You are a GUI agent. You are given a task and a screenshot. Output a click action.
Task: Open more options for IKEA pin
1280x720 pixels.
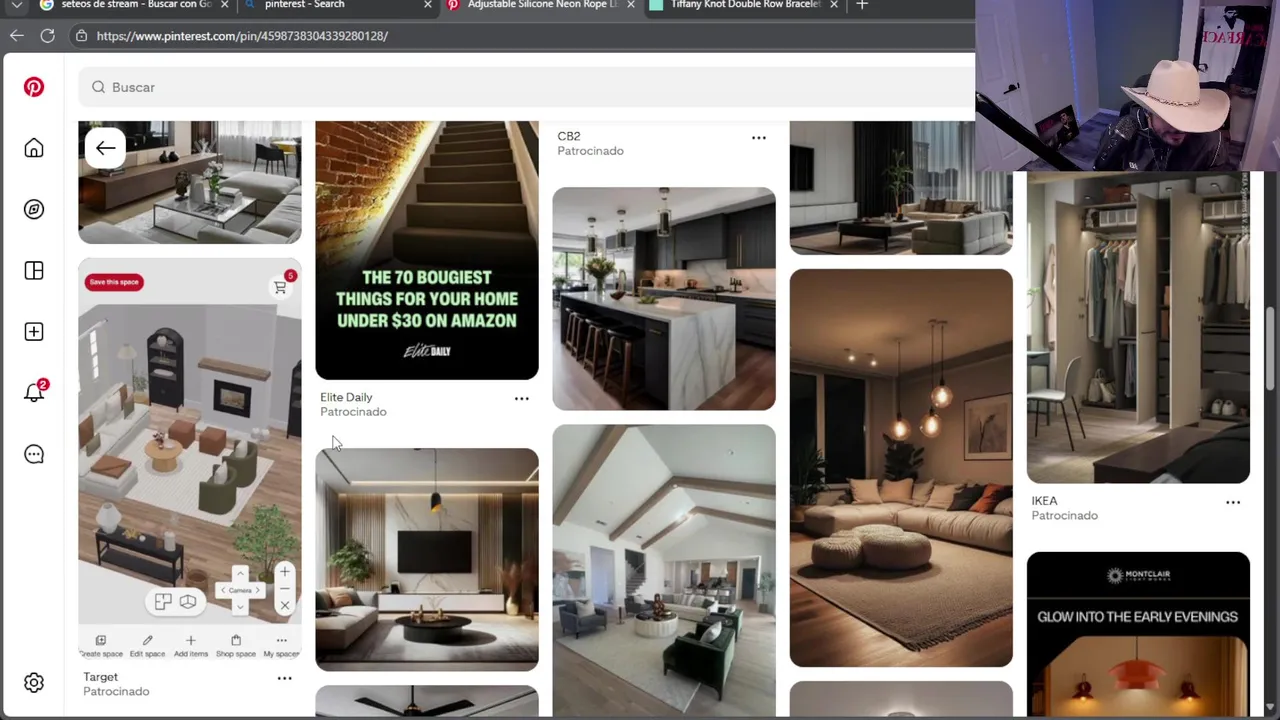point(1233,503)
